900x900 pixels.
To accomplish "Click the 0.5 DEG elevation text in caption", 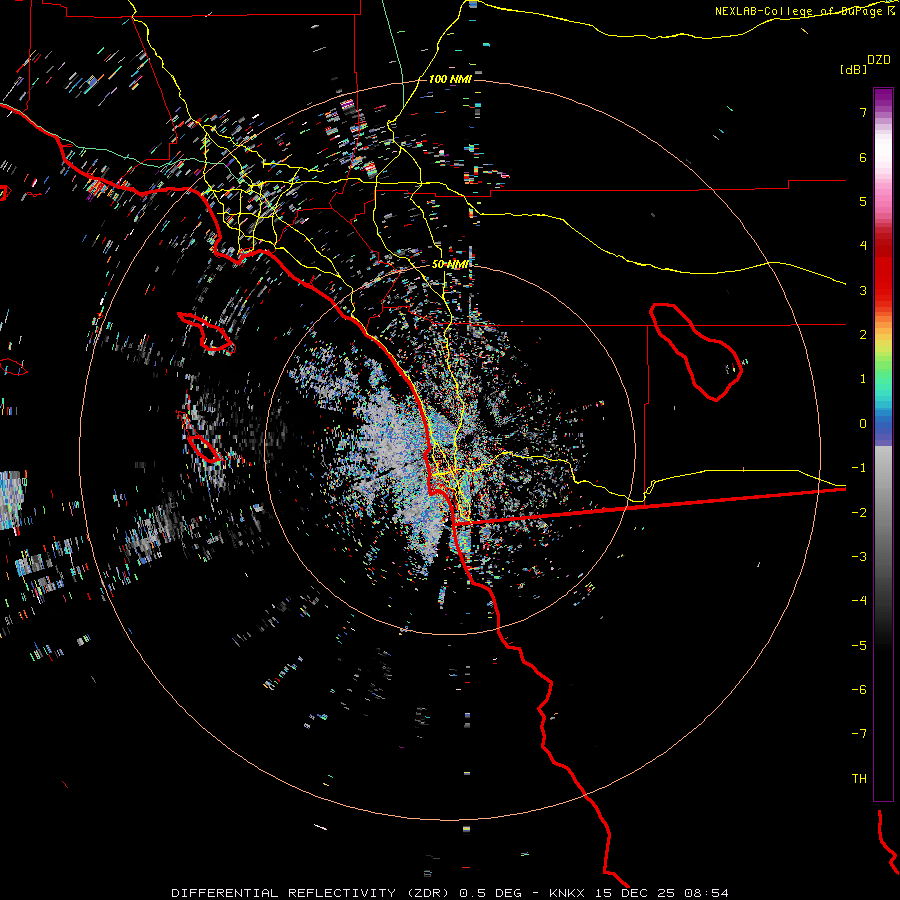I will pos(490,893).
